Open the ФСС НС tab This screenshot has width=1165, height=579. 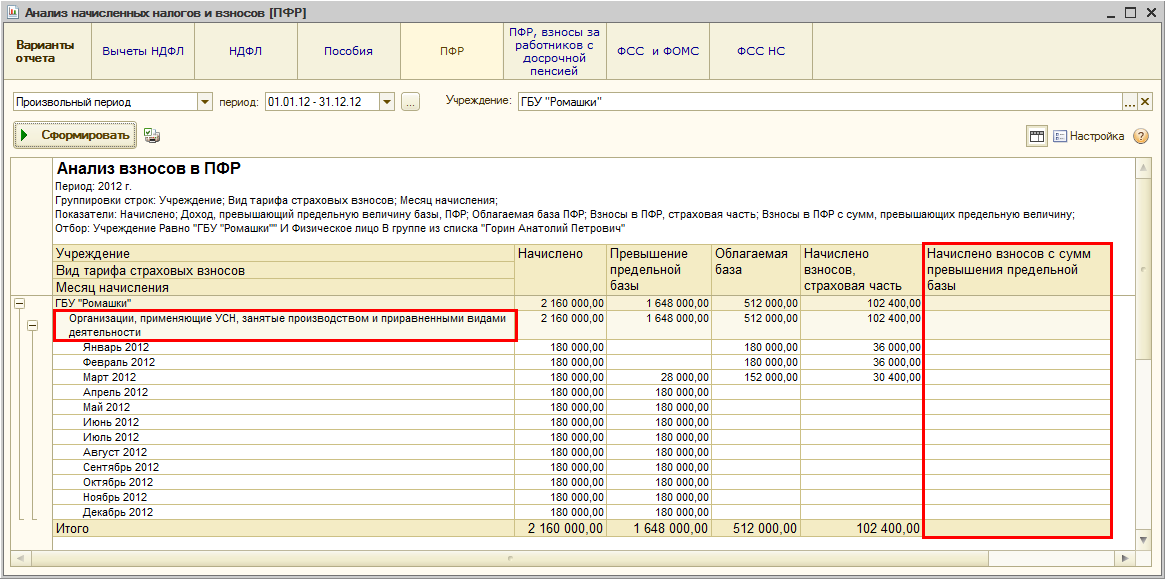pyautogui.click(x=761, y=51)
